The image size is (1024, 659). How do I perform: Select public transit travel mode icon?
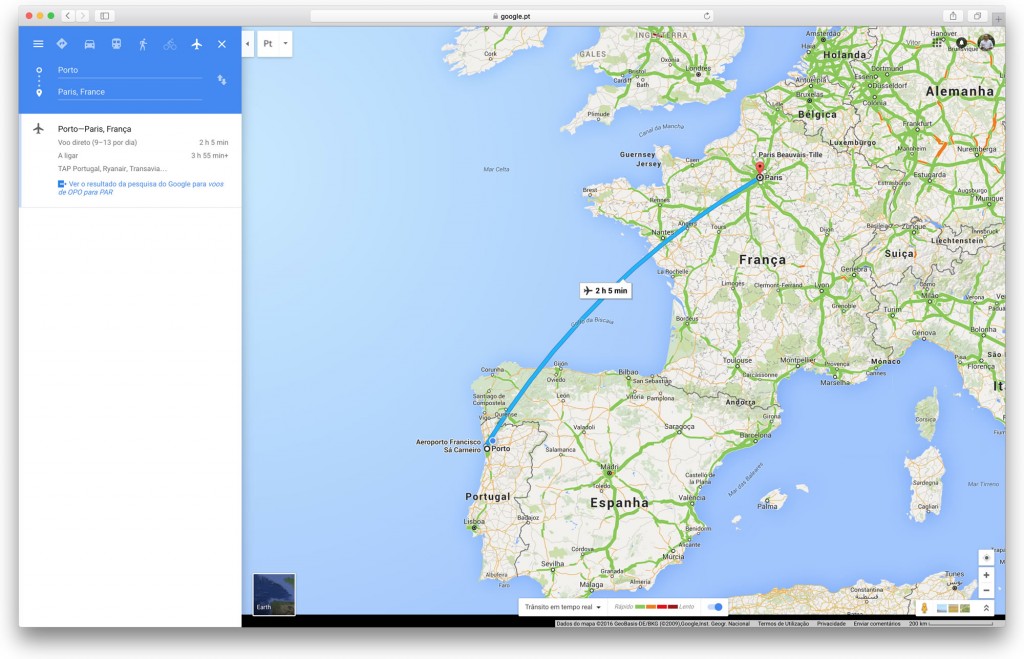116,44
